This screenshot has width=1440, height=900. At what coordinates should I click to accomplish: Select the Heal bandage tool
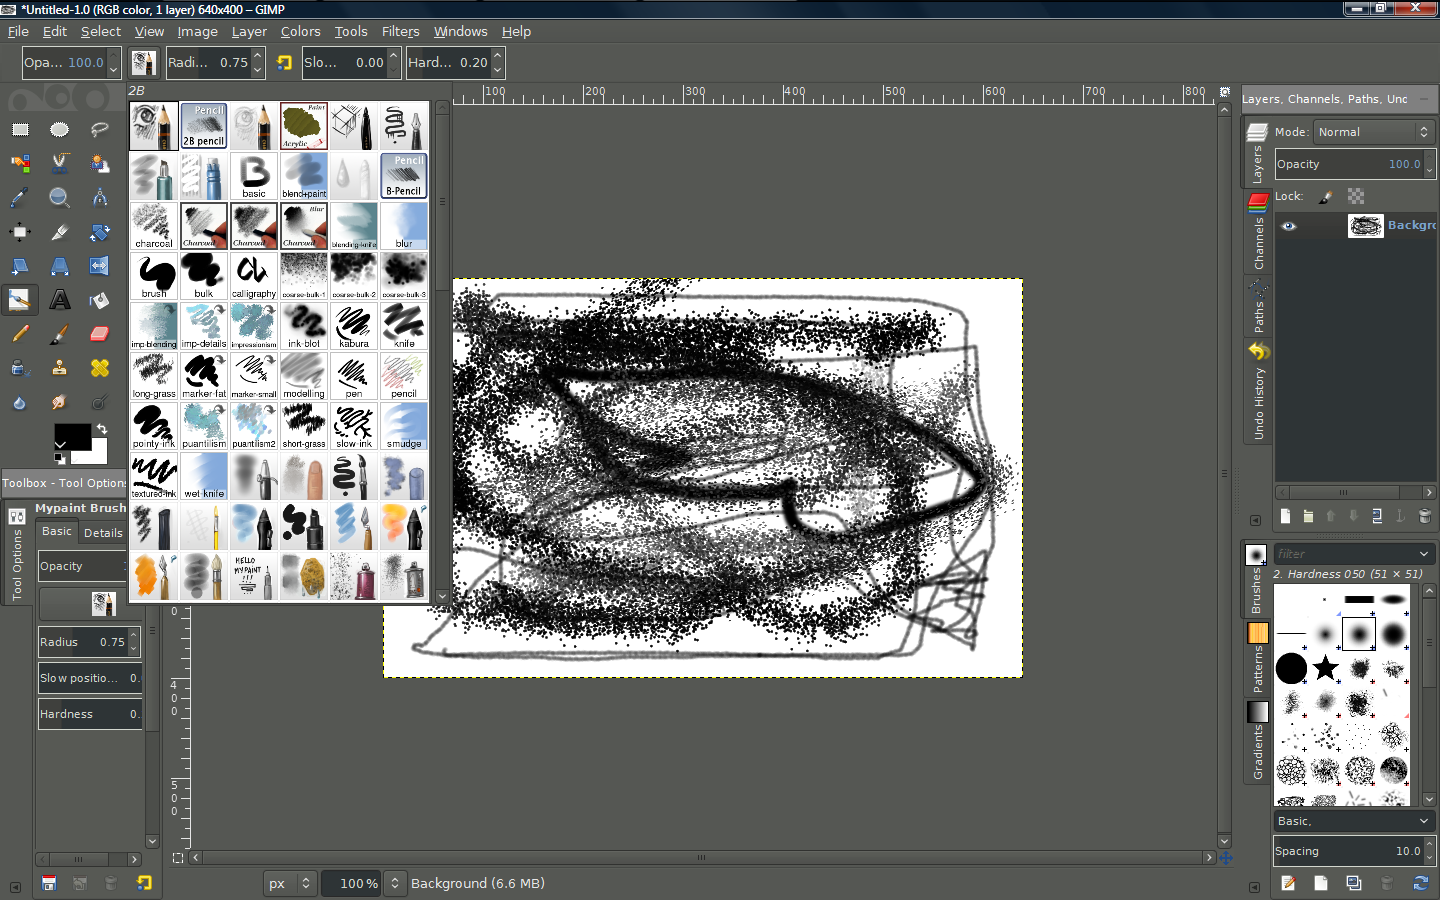click(x=100, y=368)
